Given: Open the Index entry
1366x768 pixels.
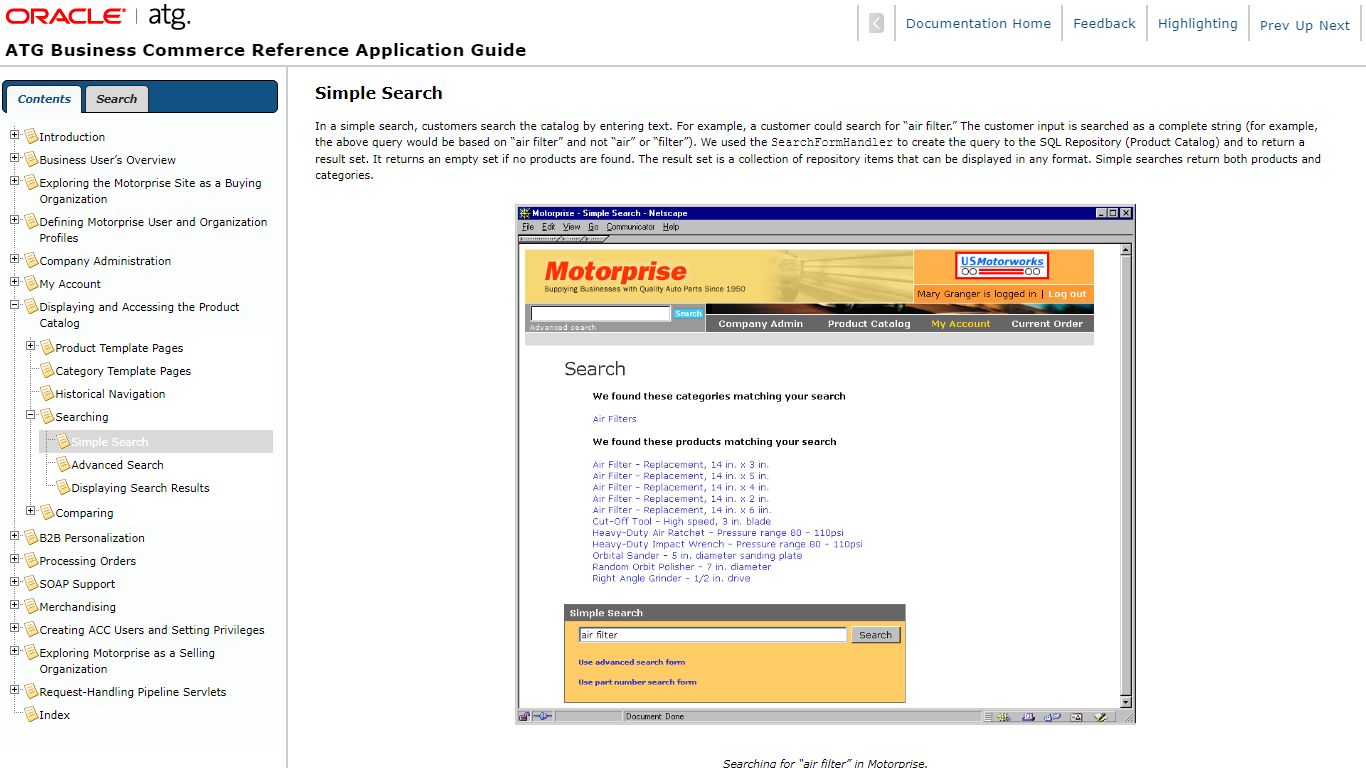Looking at the screenshot, I should 54,715.
